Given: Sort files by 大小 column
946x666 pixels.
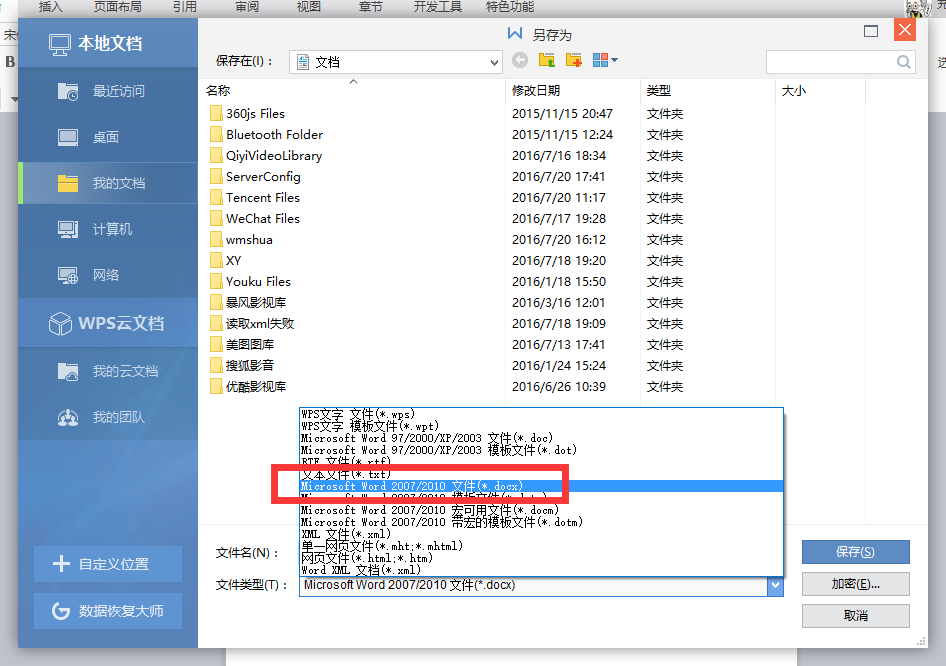Looking at the screenshot, I should click(820, 90).
